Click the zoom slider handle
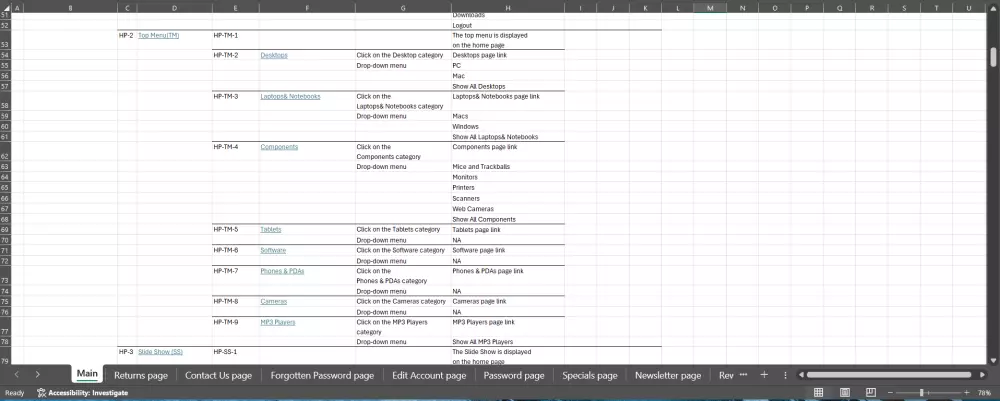Viewport: 1000px width, 401px height. pos(922,393)
